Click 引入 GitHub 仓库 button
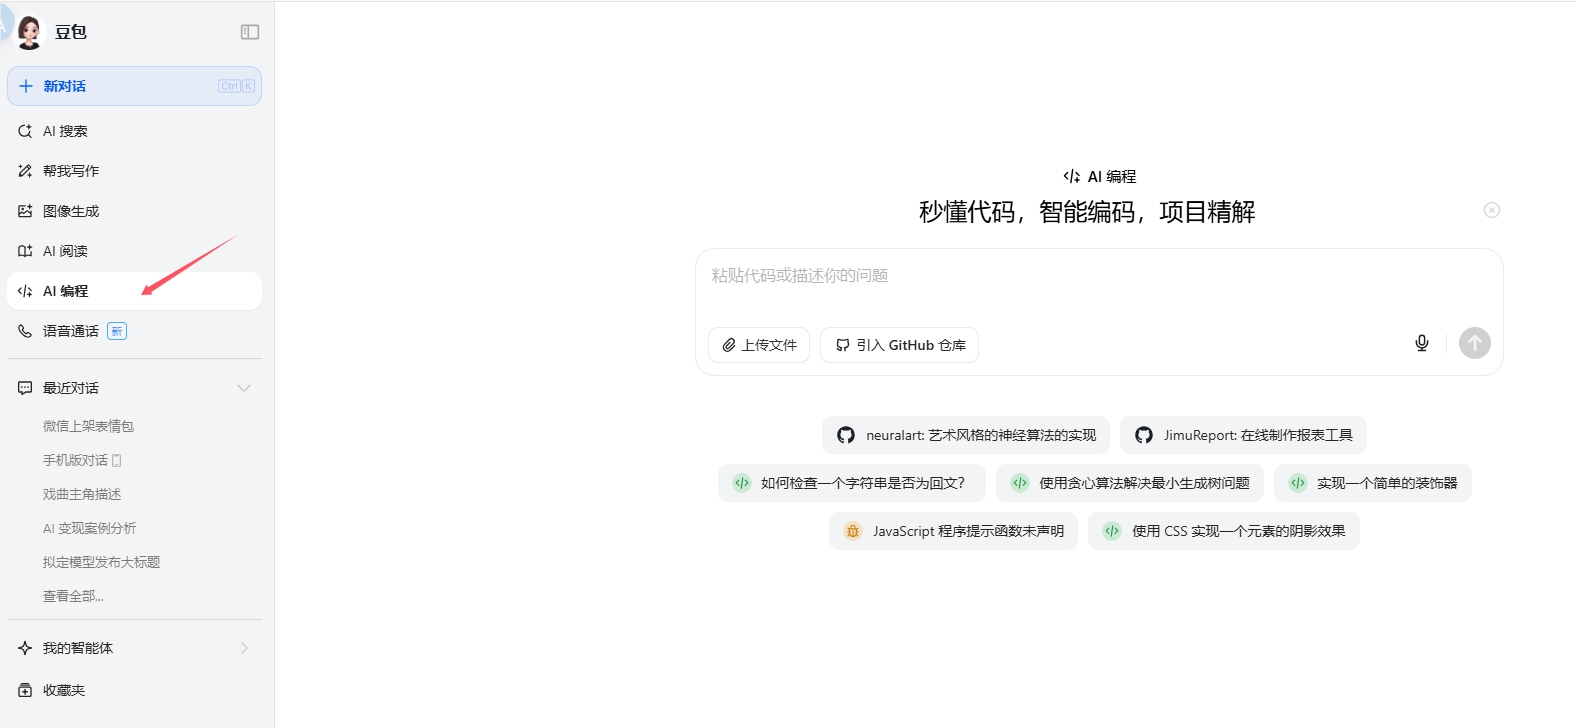This screenshot has width=1576, height=728. [x=899, y=345]
